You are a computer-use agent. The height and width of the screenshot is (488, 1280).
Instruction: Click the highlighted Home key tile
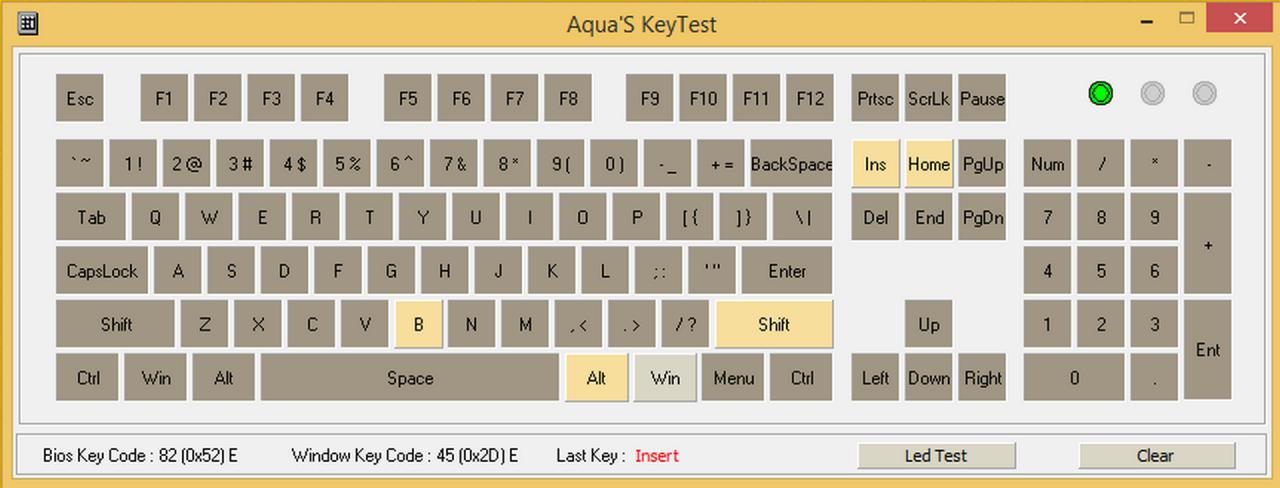point(929,164)
